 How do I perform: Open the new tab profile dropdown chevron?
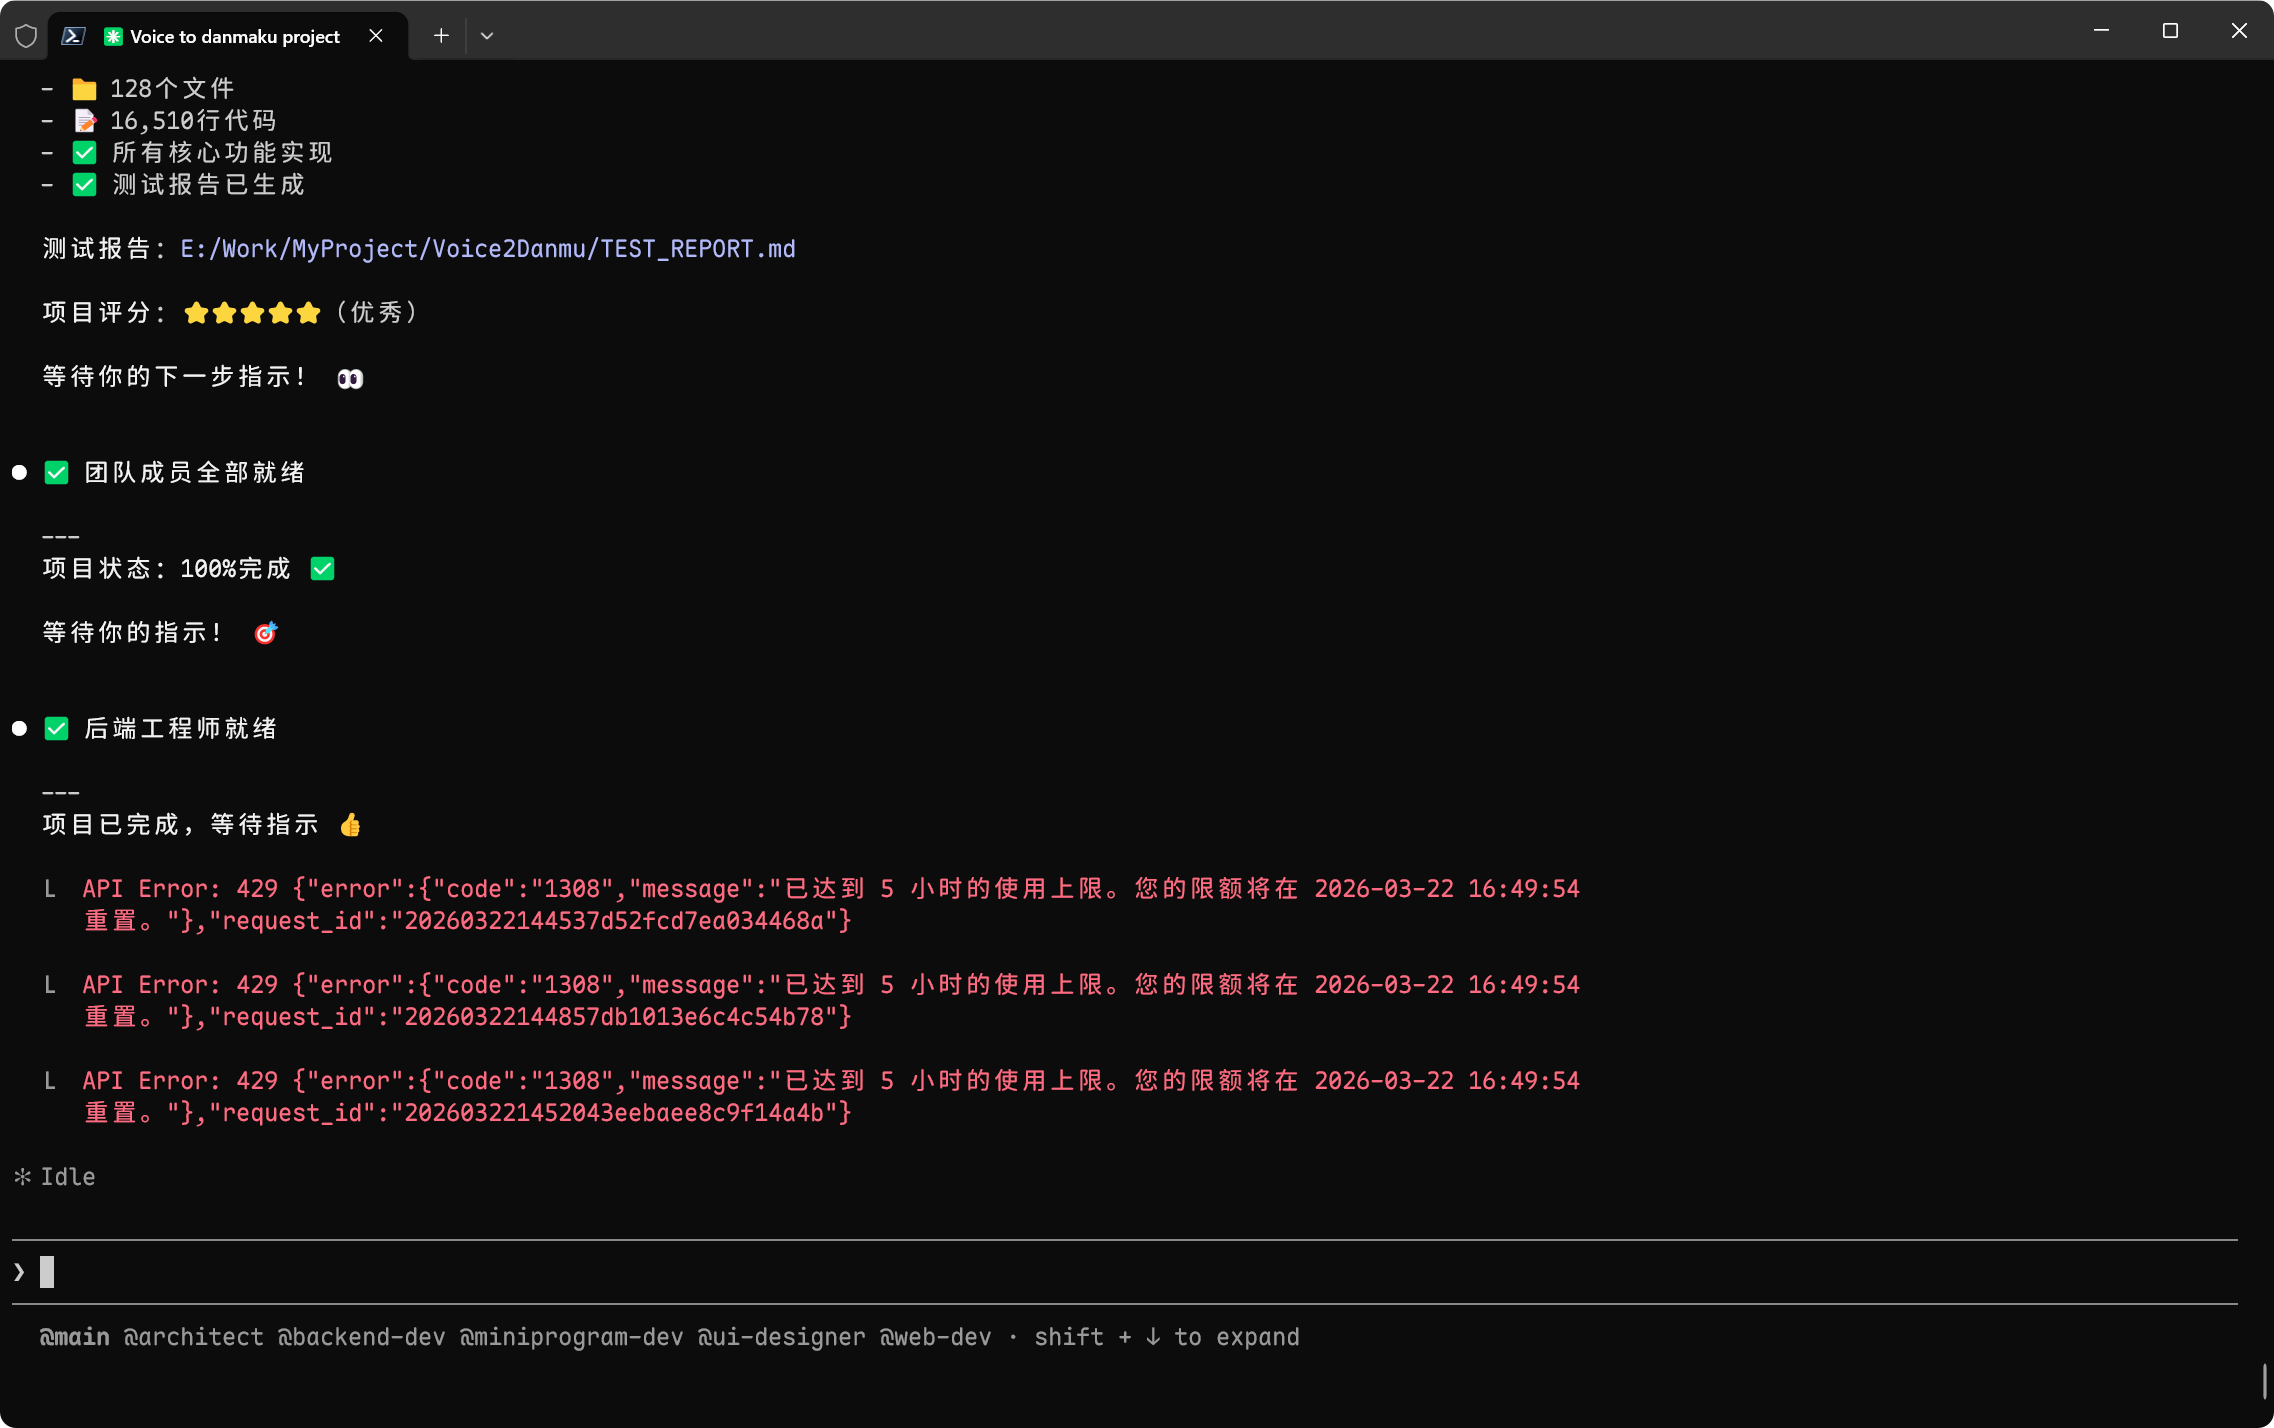(x=487, y=36)
